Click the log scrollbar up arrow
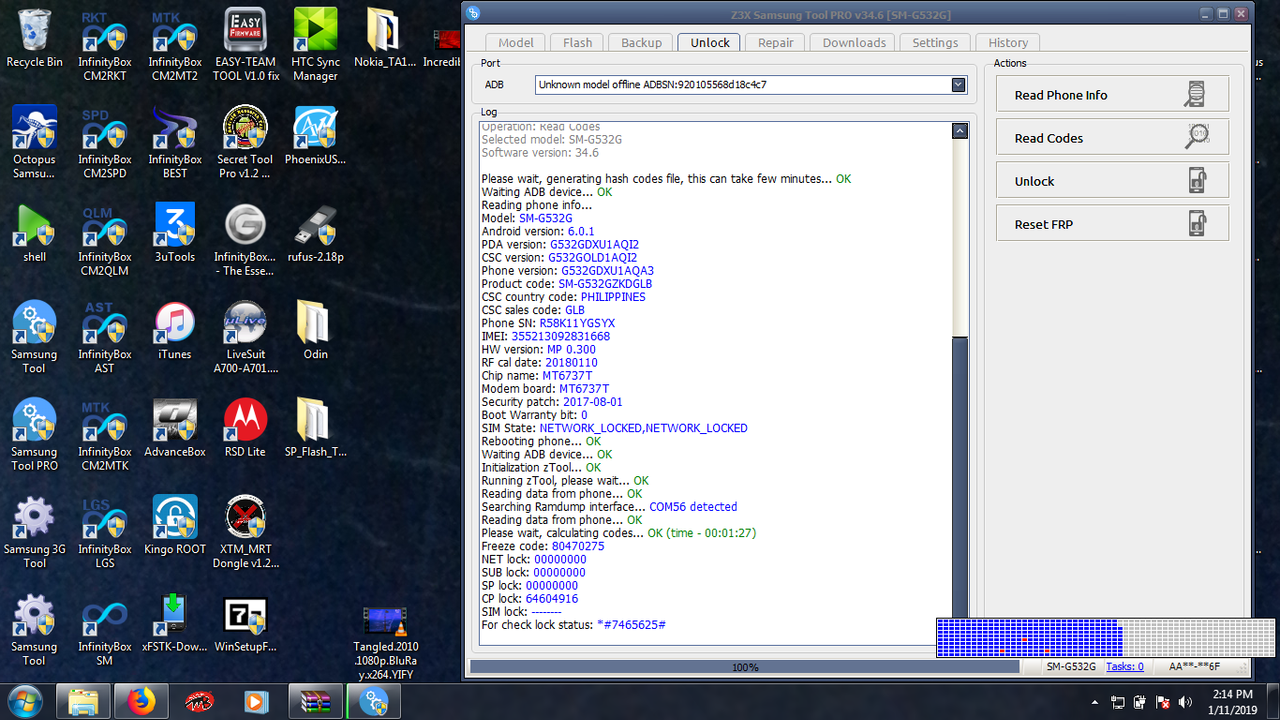This screenshot has width=1280, height=720. [x=960, y=131]
